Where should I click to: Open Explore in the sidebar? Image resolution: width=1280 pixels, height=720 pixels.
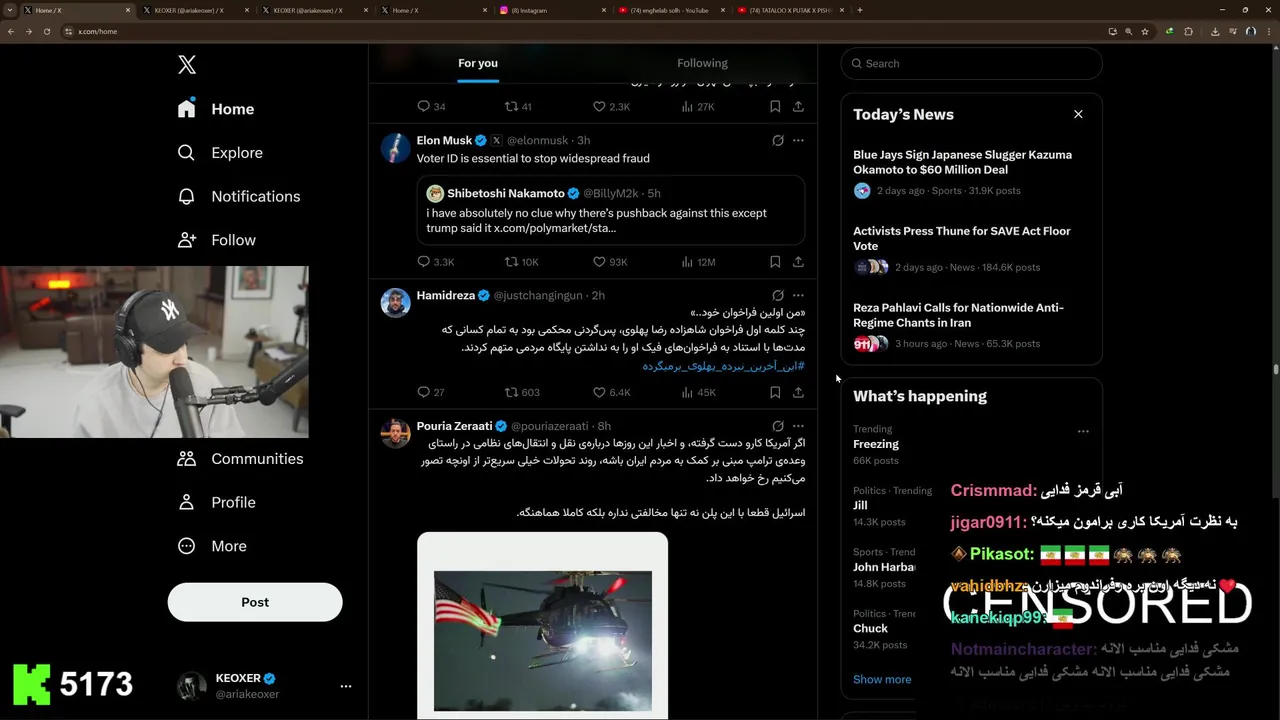pos(220,153)
